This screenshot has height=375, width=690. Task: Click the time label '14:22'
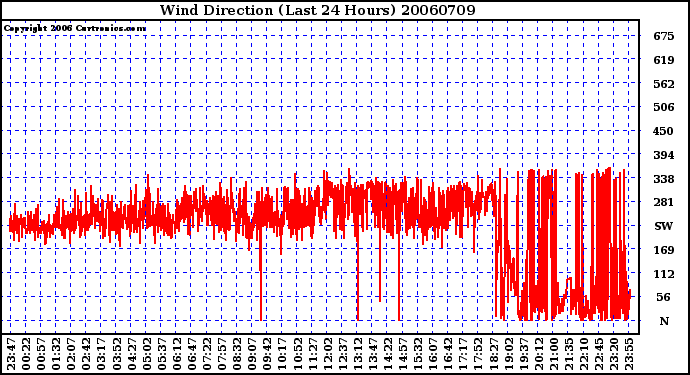point(388,354)
